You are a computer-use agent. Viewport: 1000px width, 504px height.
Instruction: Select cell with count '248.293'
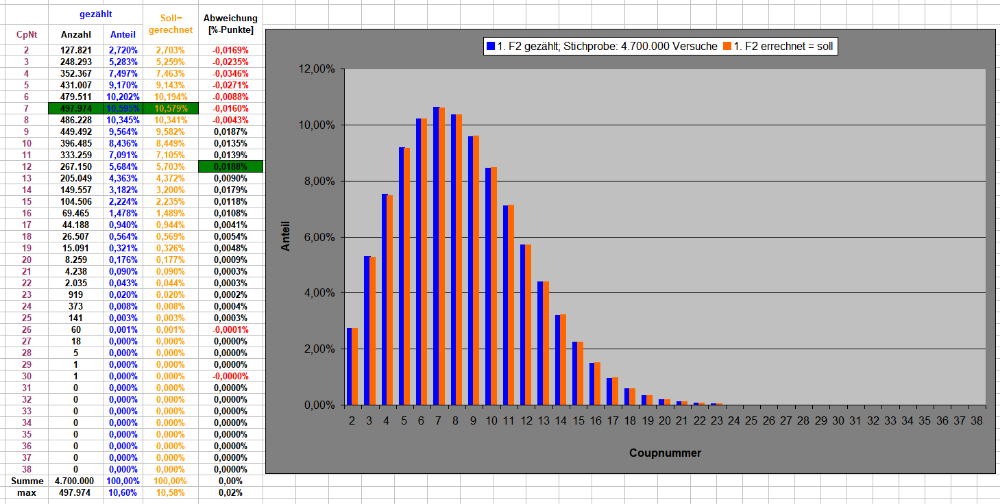(77, 62)
